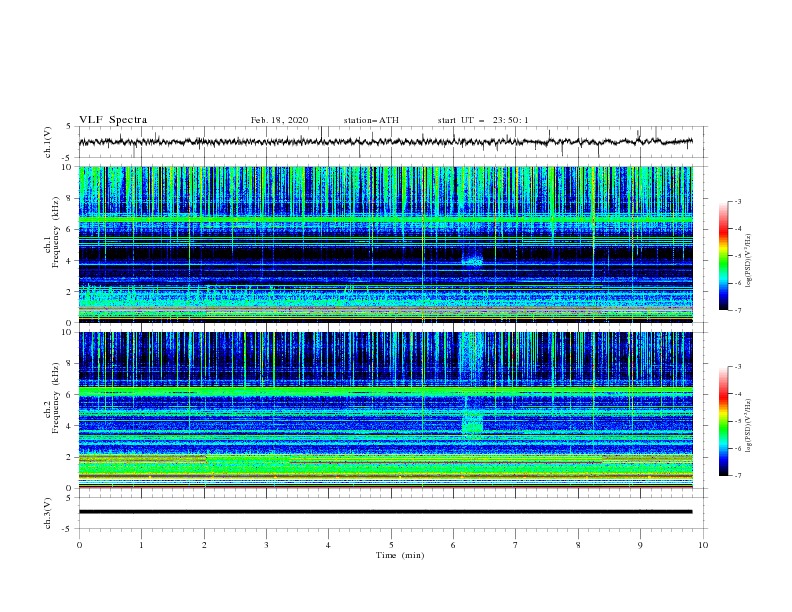Click time-axis tick label "4"
This screenshot has height=612, width=792.
point(329,545)
